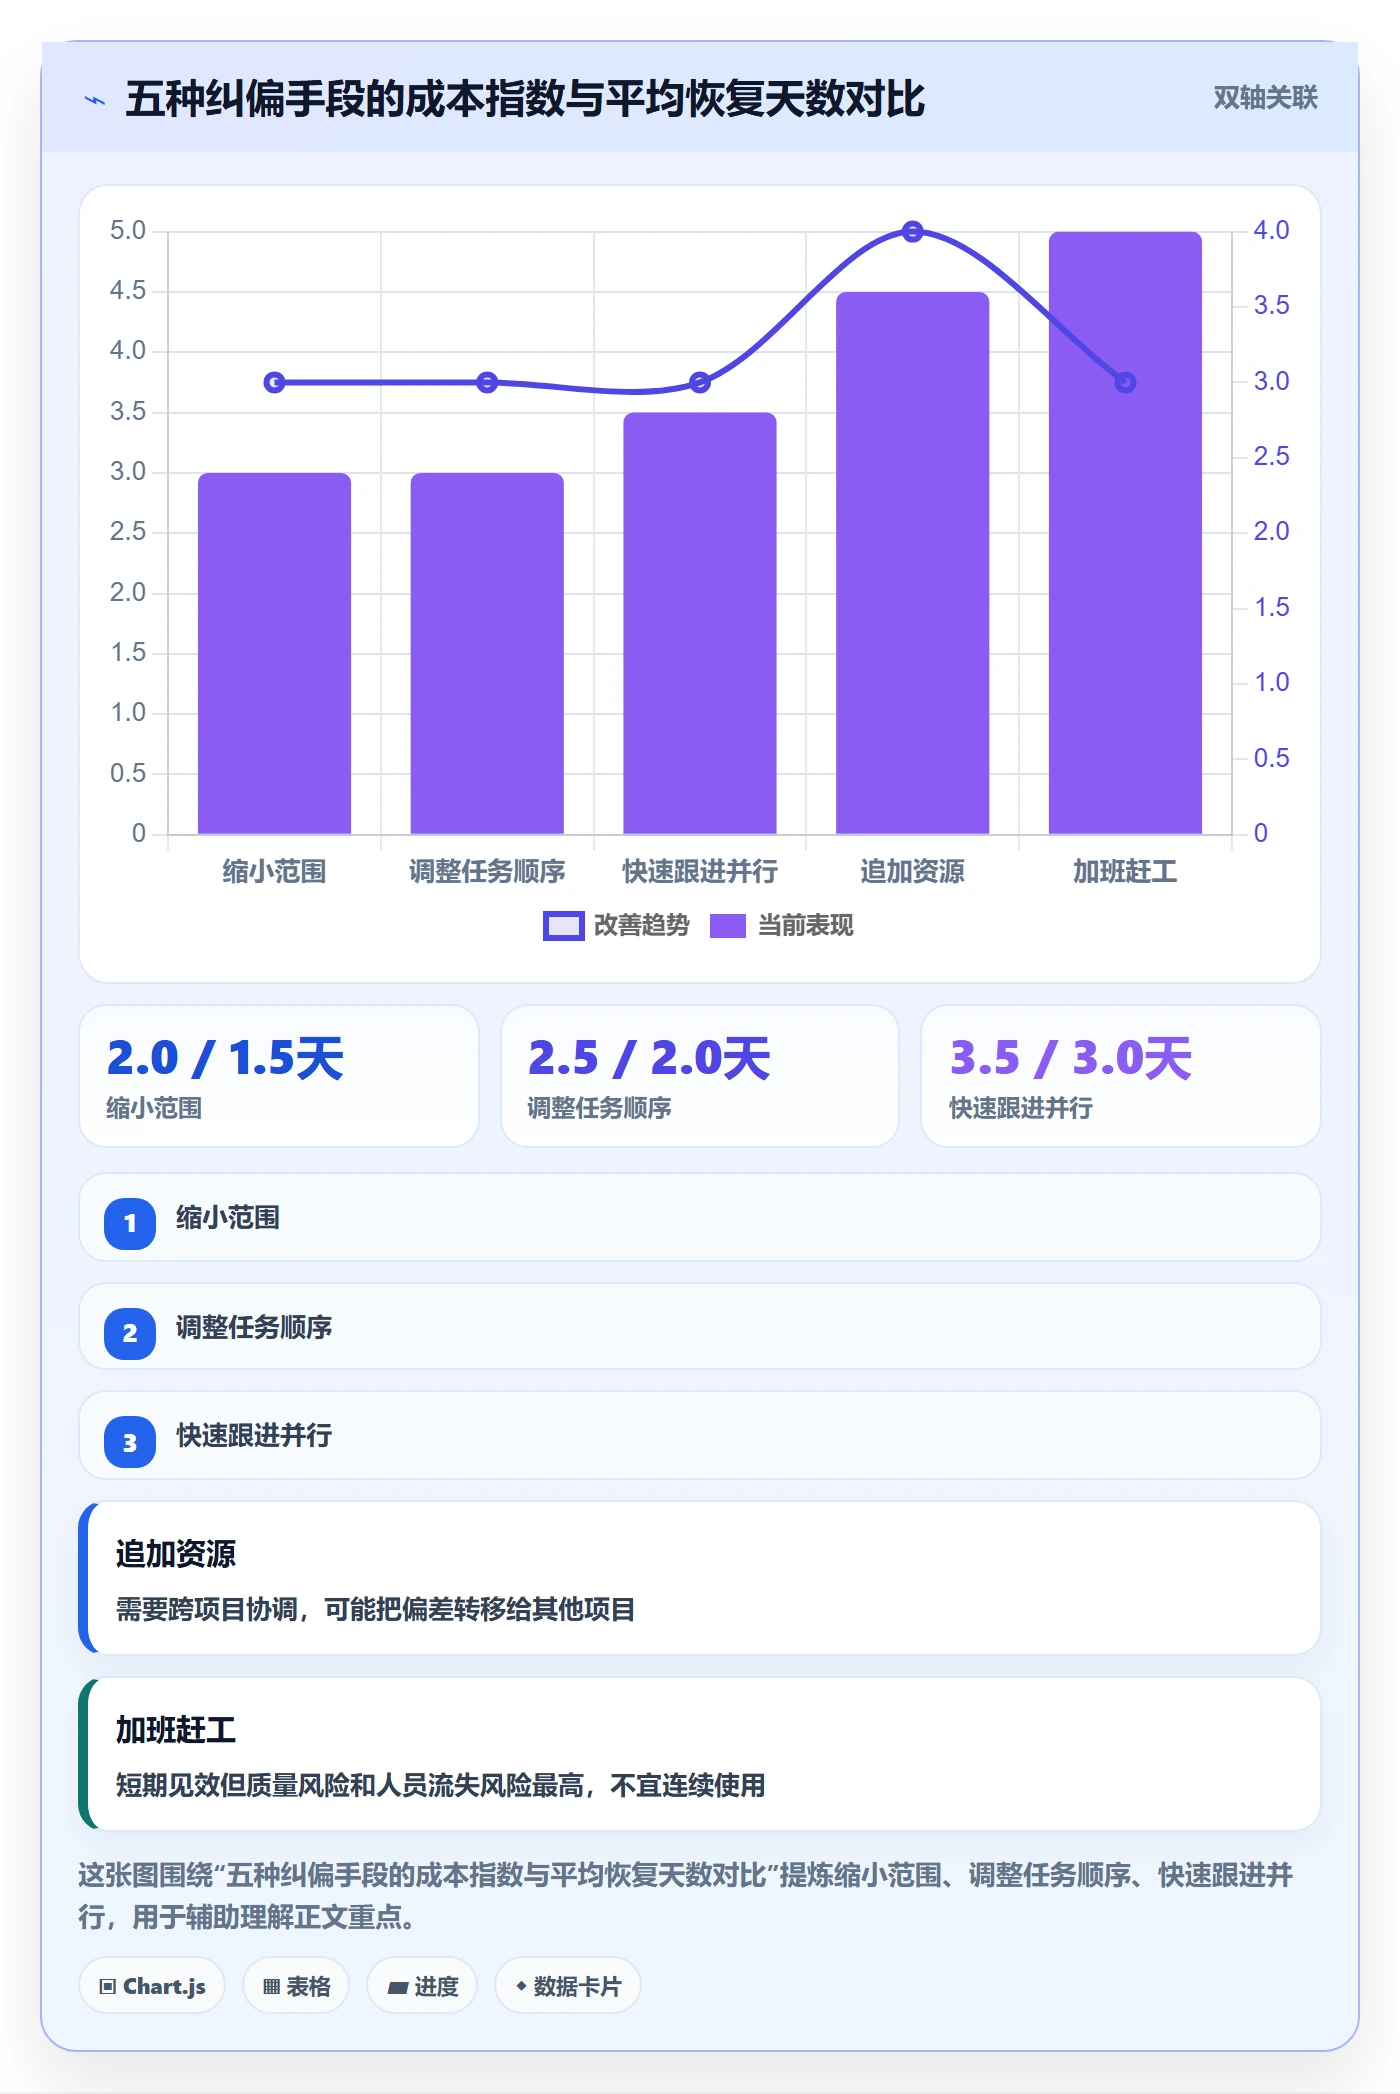
Task: Click the right axis value 4.0
Action: click(1271, 230)
